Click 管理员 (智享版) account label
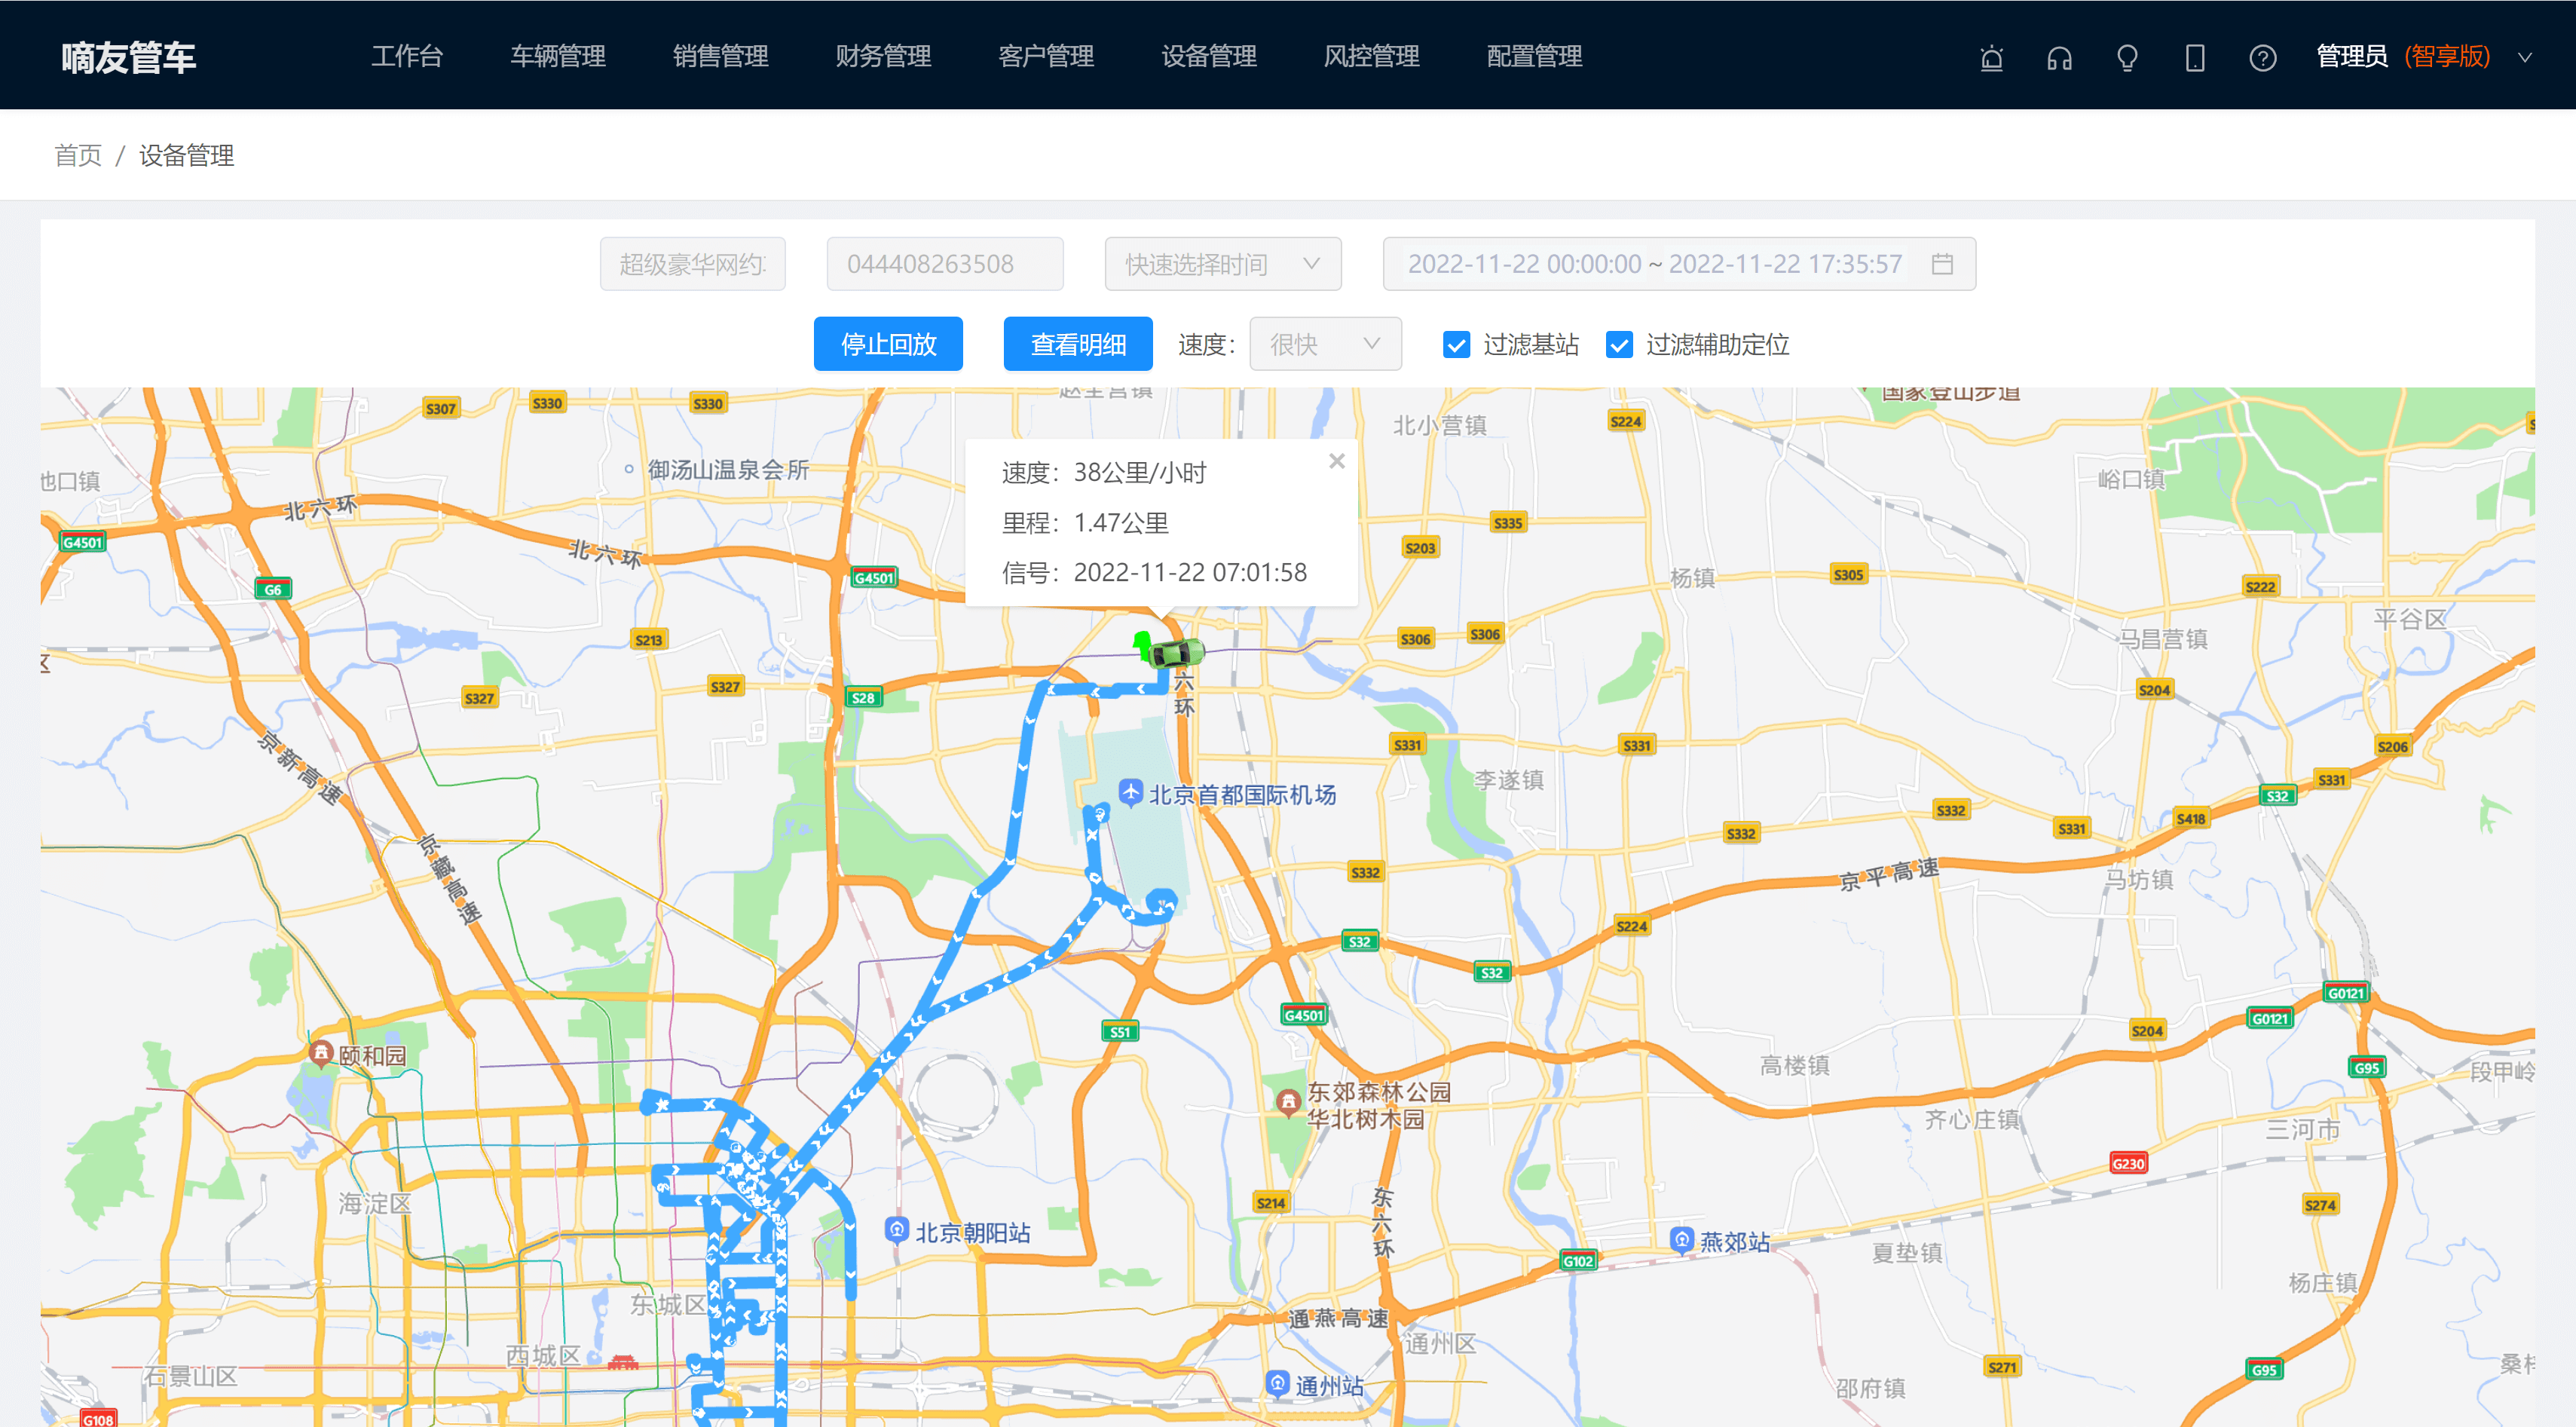Image resolution: width=2576 pixels, height=1427 pixels. coord(2403,57)
